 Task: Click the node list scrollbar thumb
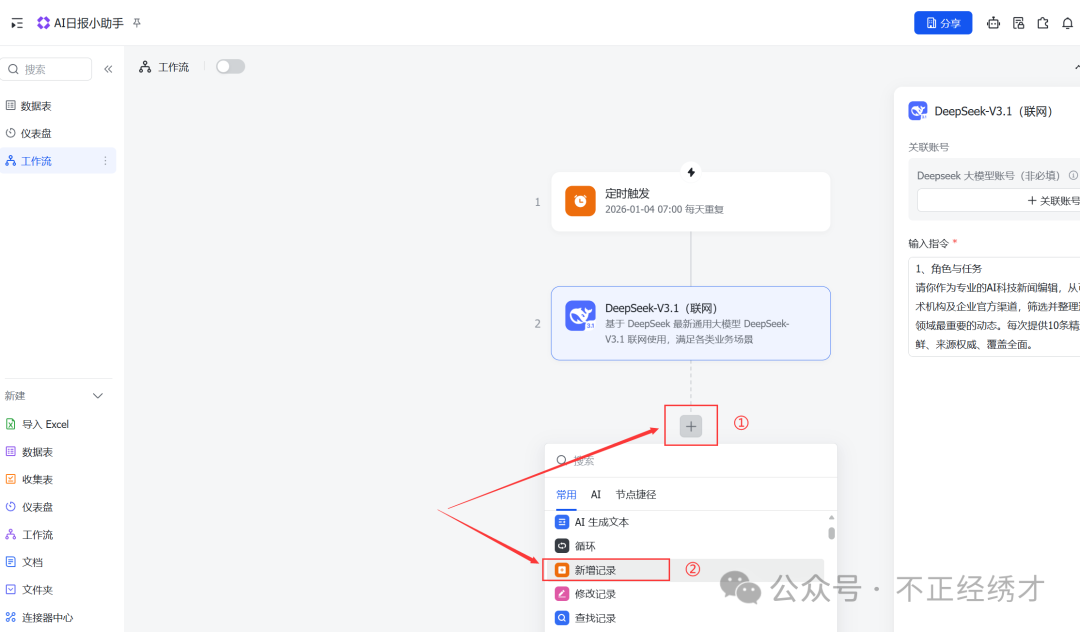click(831, 533)
